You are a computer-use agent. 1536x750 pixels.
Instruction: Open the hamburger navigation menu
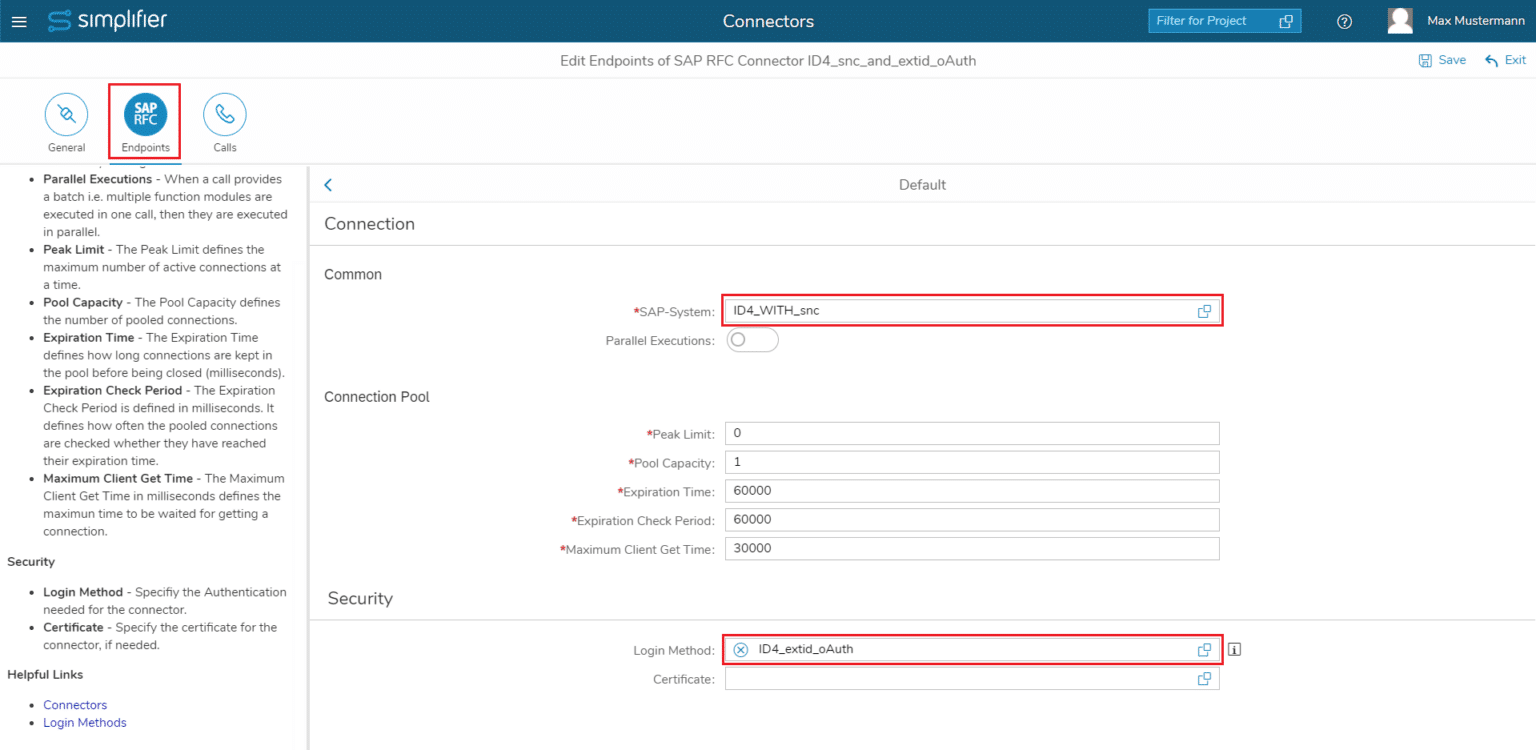click(x=19, y=20)
